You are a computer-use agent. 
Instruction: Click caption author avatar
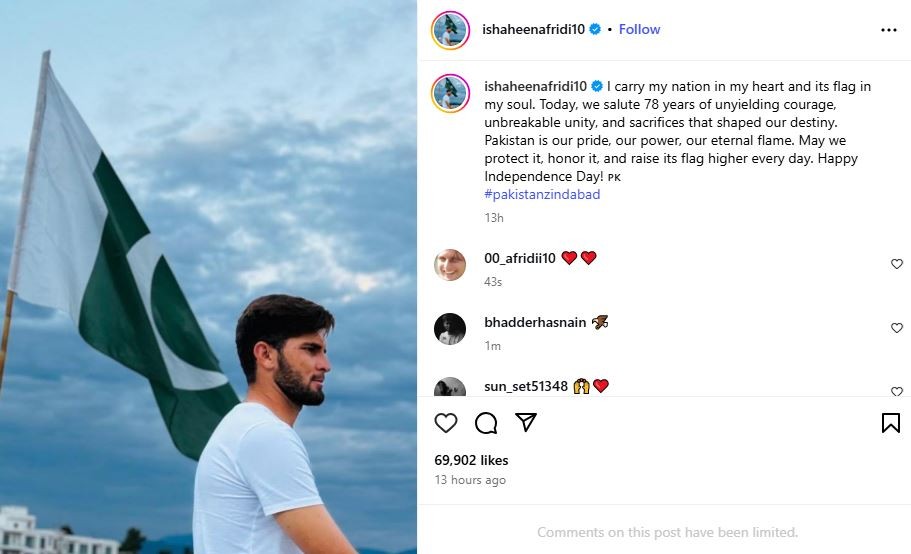tap(450, 92)
